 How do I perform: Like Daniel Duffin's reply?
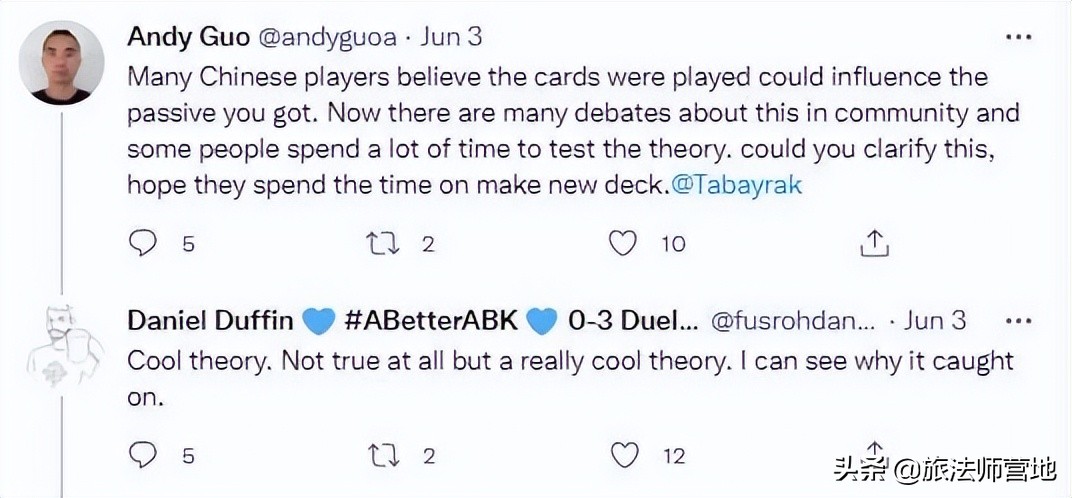624,455
